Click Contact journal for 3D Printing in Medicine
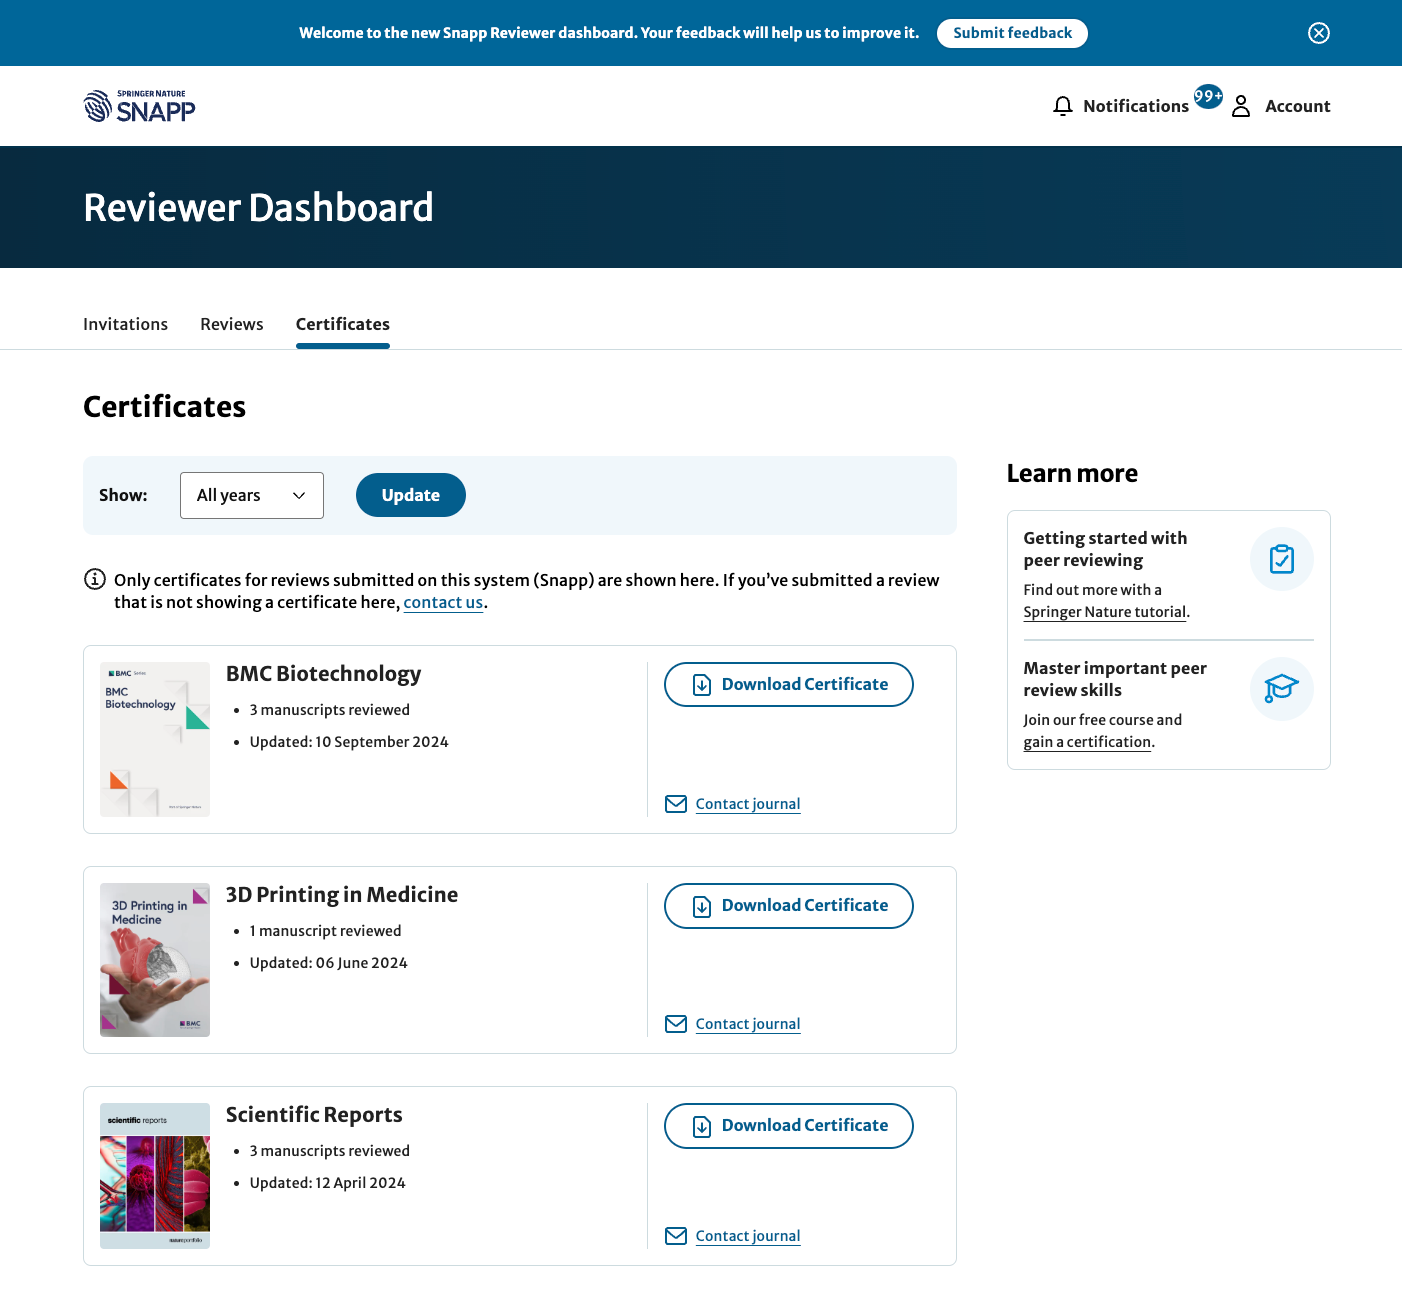Image resolution: width=1402 pixels, height=1290 pixels. click(x=748, y=1024)
